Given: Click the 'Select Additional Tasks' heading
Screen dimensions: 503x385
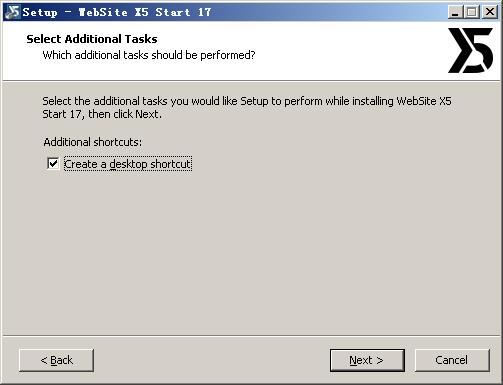Looking at the screenshot, I should point(92,39).
